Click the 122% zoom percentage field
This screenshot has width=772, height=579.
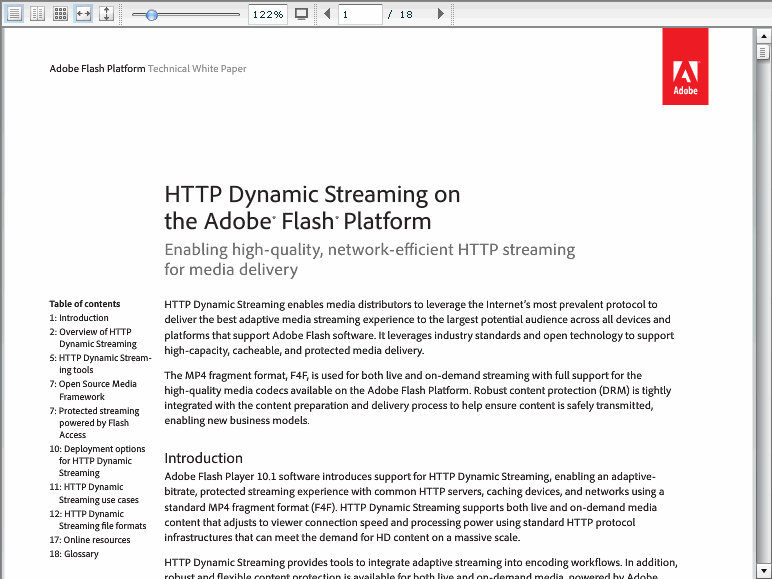(267, 14)
